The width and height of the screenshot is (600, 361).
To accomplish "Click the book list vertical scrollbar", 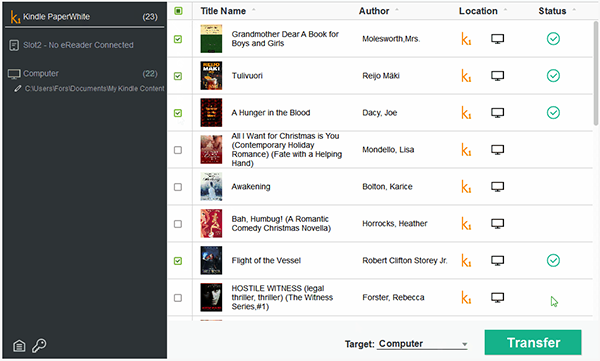I will click(595, 73).
